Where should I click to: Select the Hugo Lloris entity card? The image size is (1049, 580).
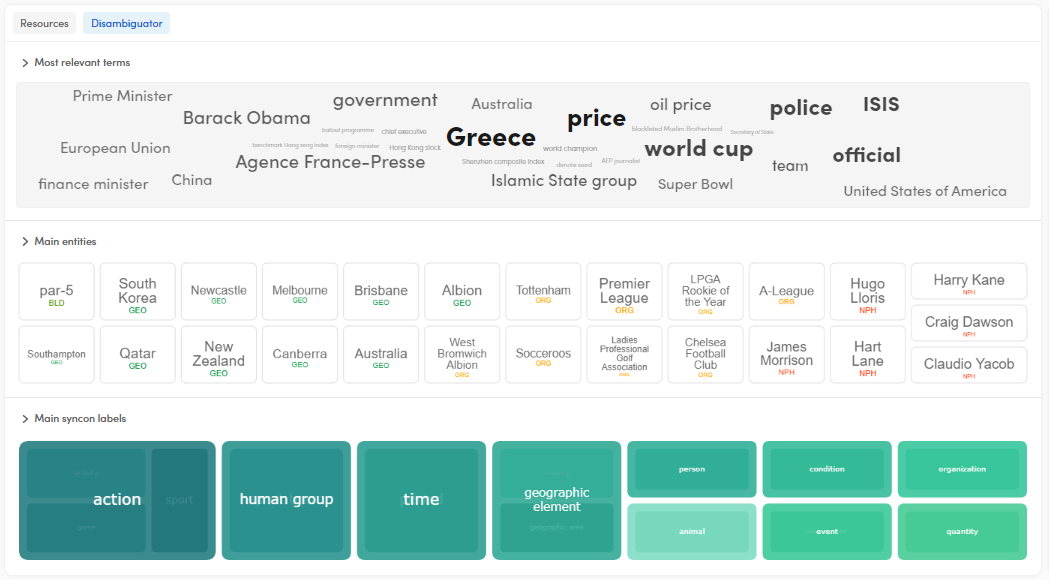click(x=867, y=292)
